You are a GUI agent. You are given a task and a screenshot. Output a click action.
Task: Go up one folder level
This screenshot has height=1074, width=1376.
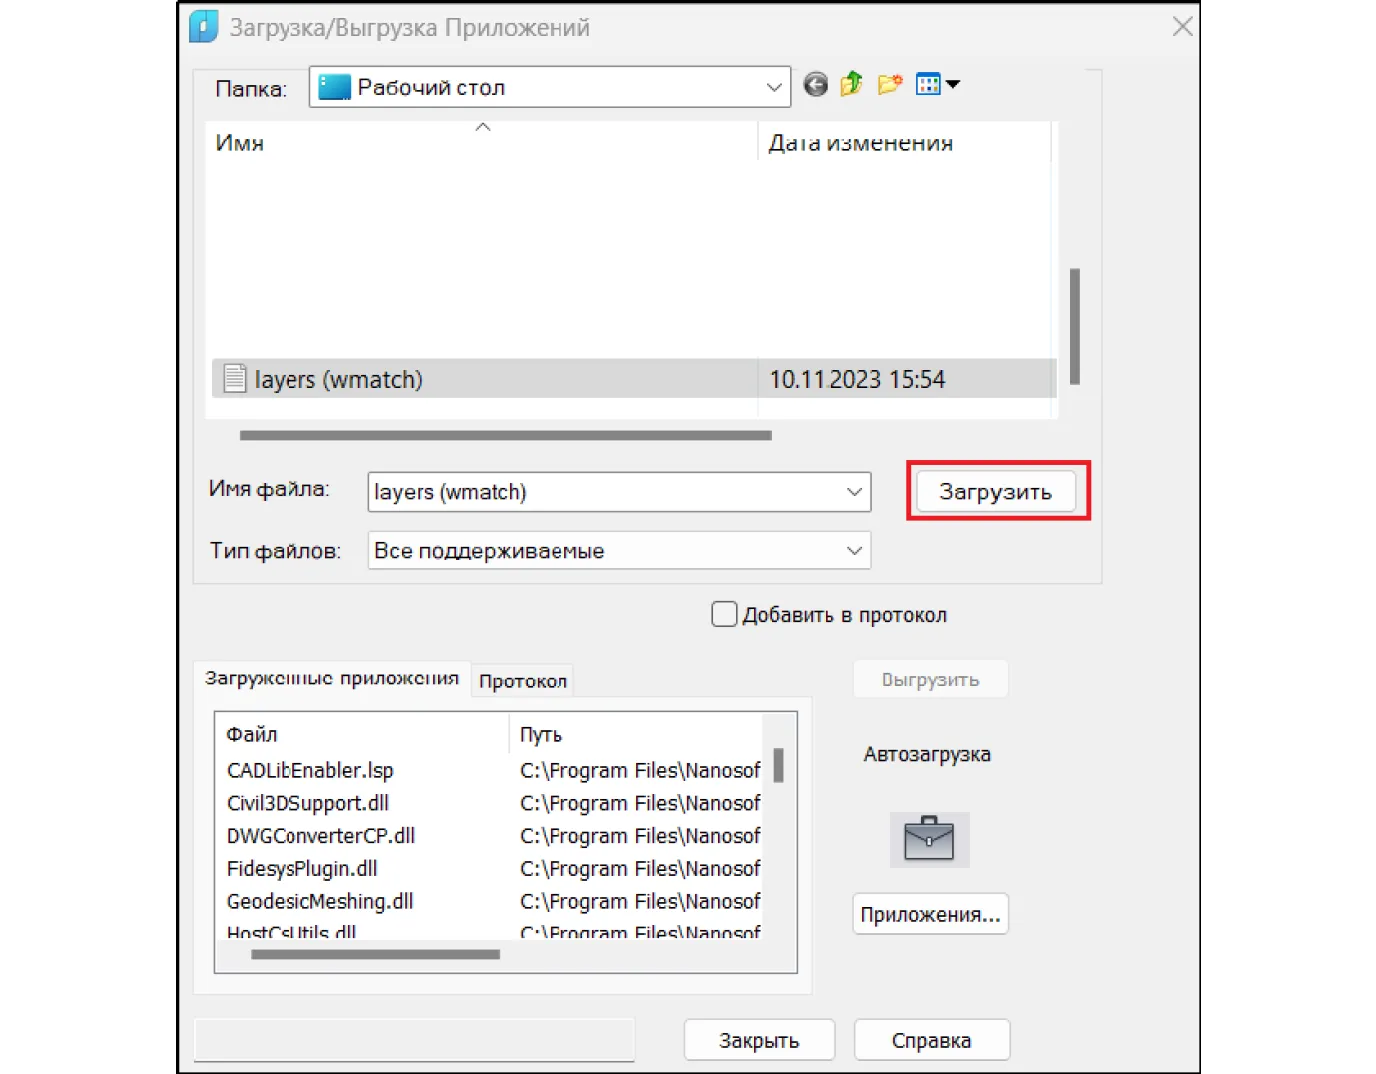851,85
